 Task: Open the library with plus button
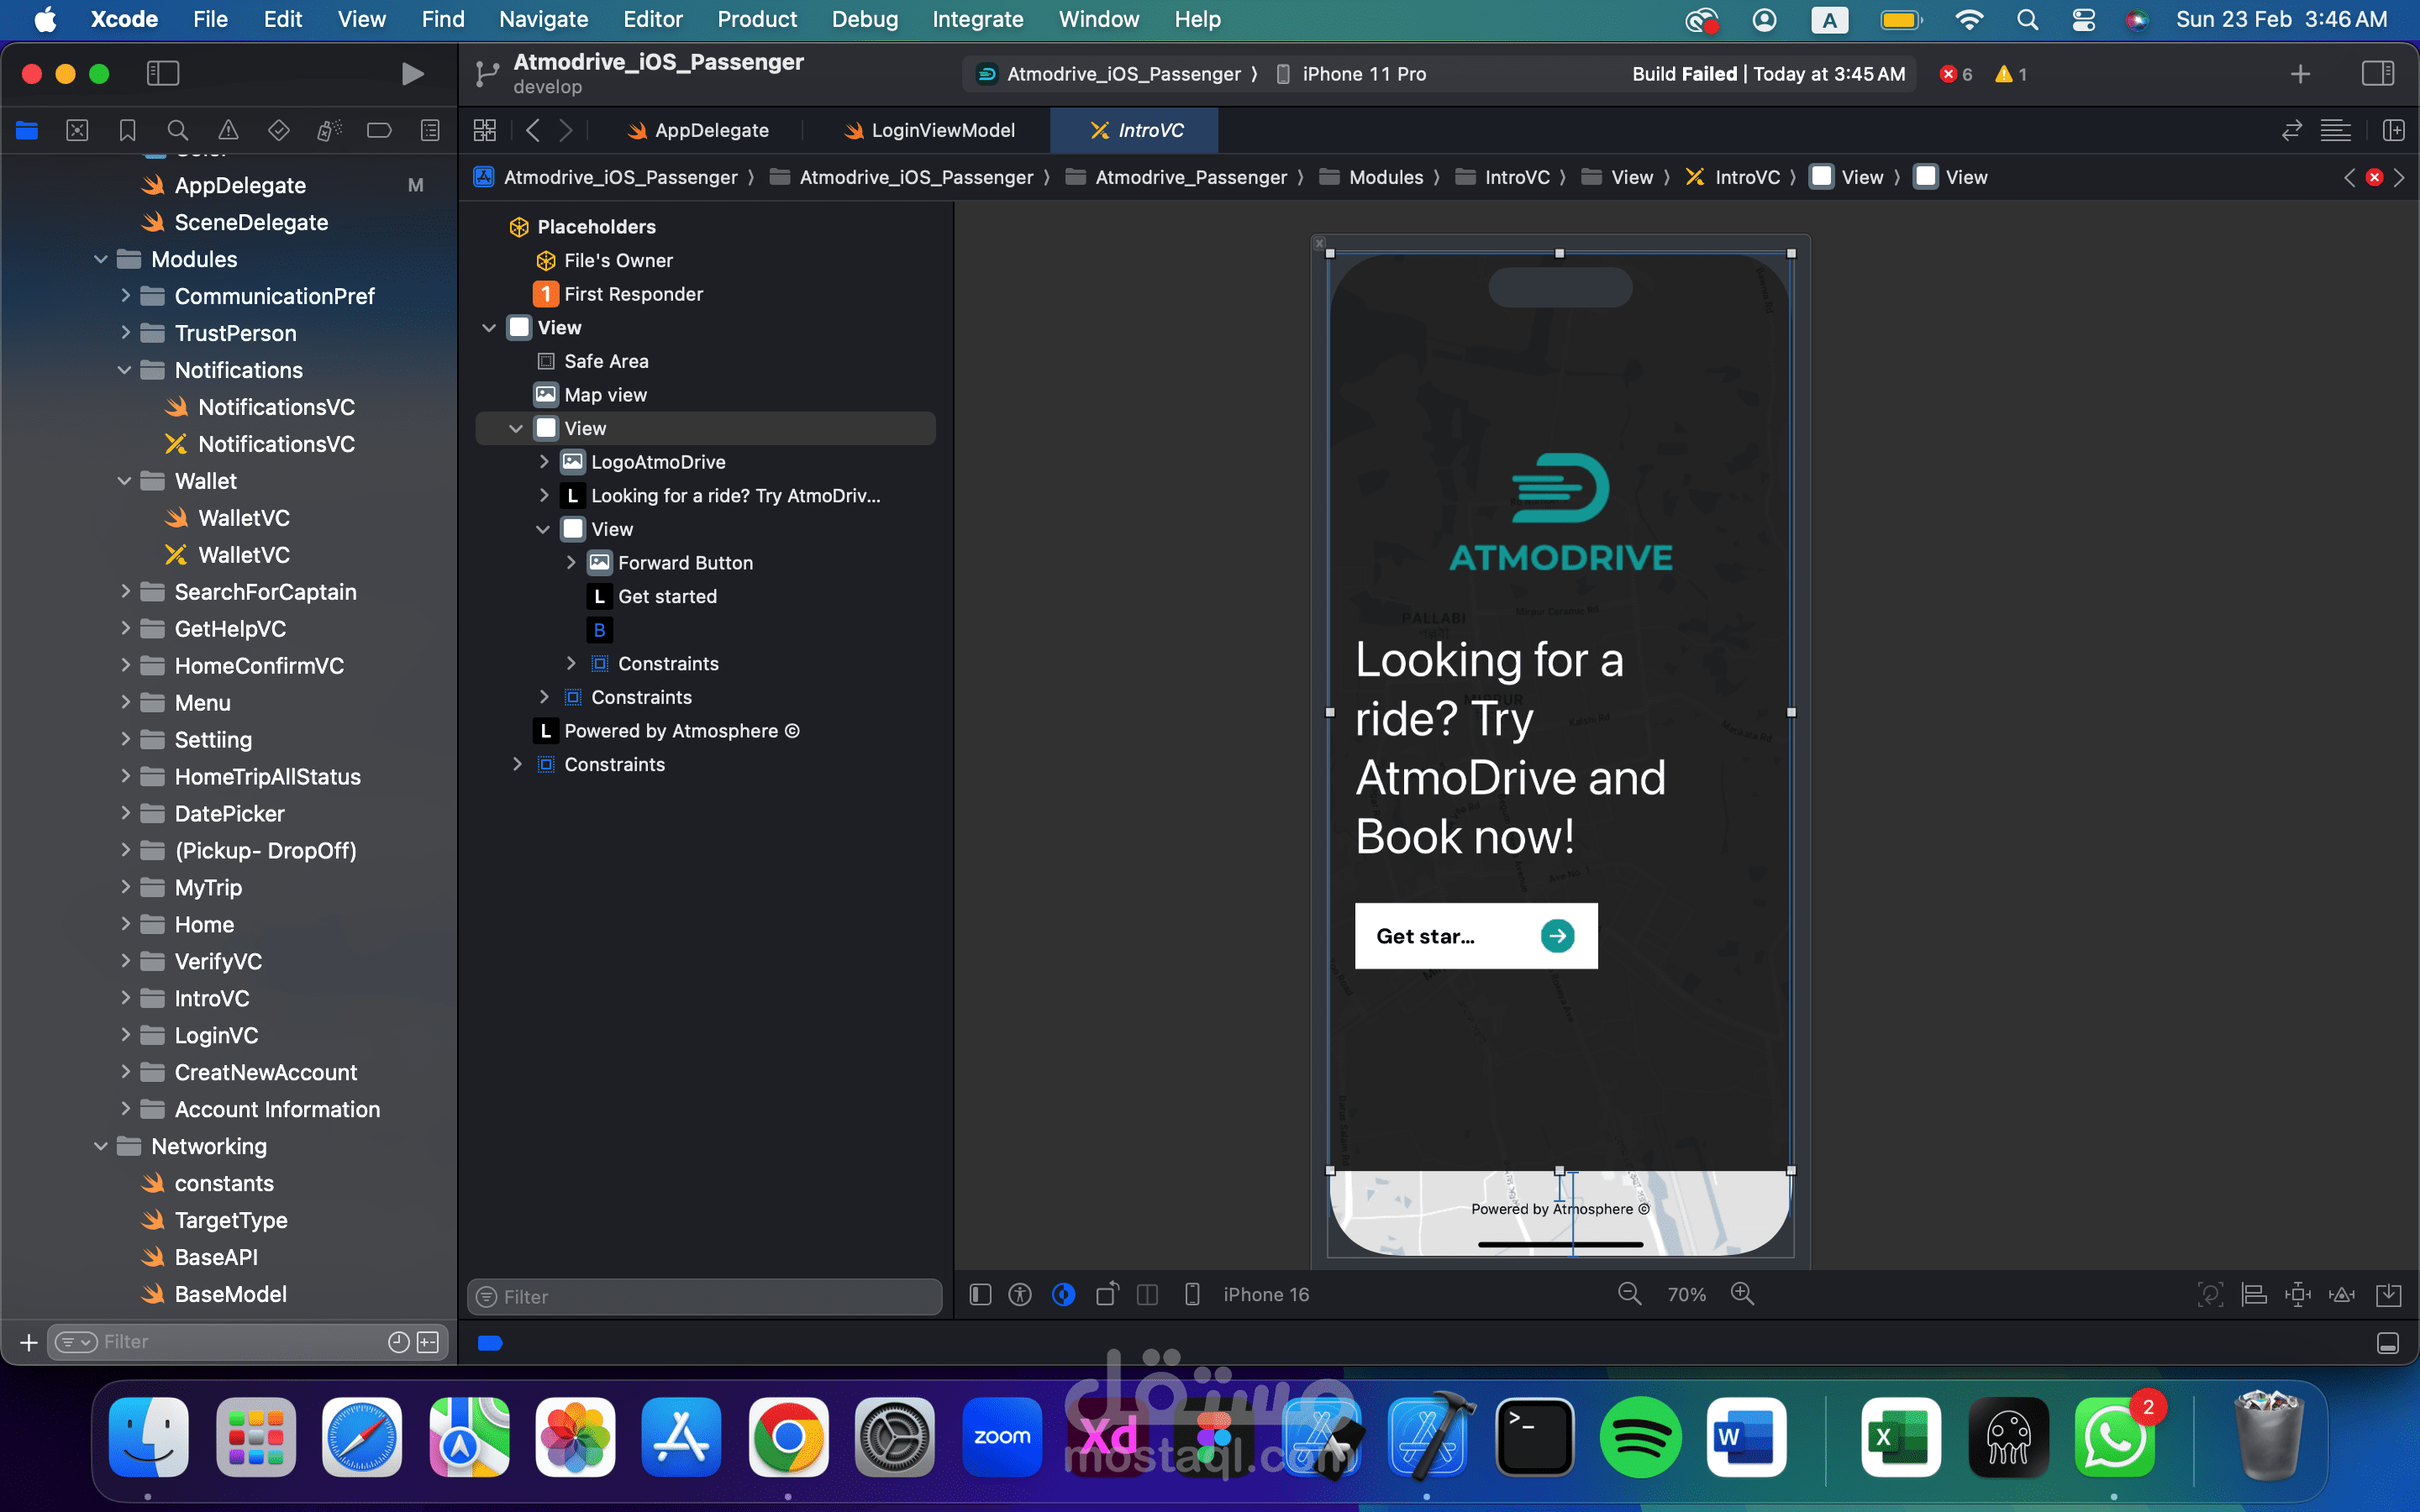tap(2300, 74)
